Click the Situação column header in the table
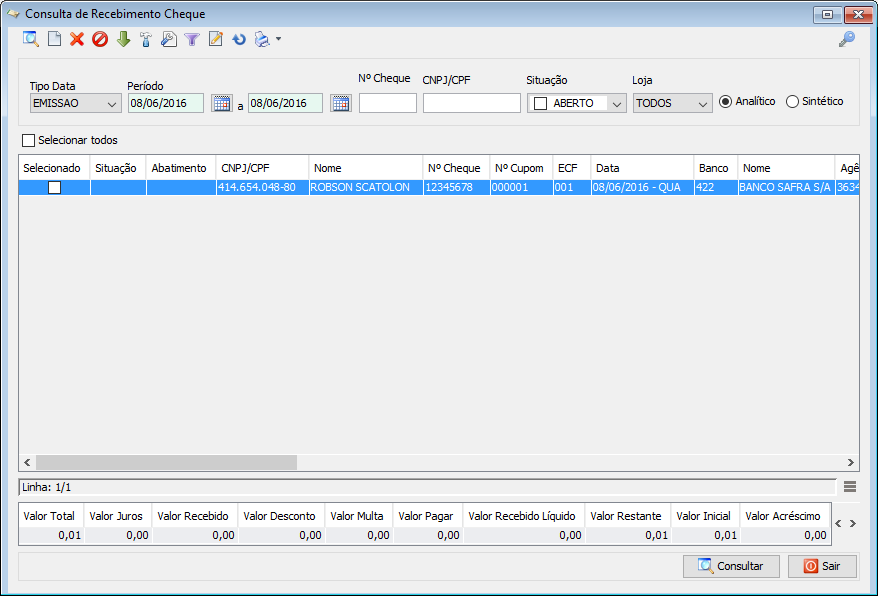The image size is (878, 596). [x=118, y=168]
